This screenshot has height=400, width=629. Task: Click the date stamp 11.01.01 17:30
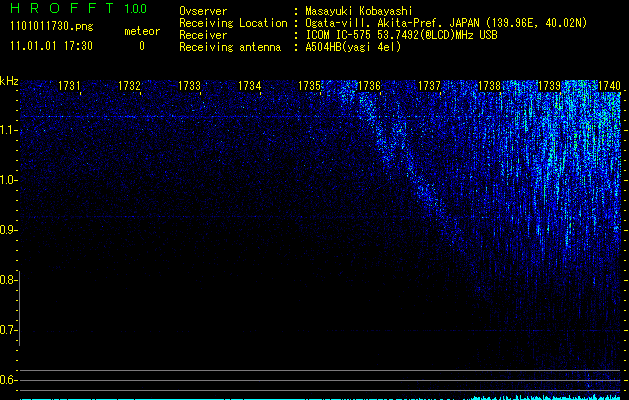coord(51,46)
